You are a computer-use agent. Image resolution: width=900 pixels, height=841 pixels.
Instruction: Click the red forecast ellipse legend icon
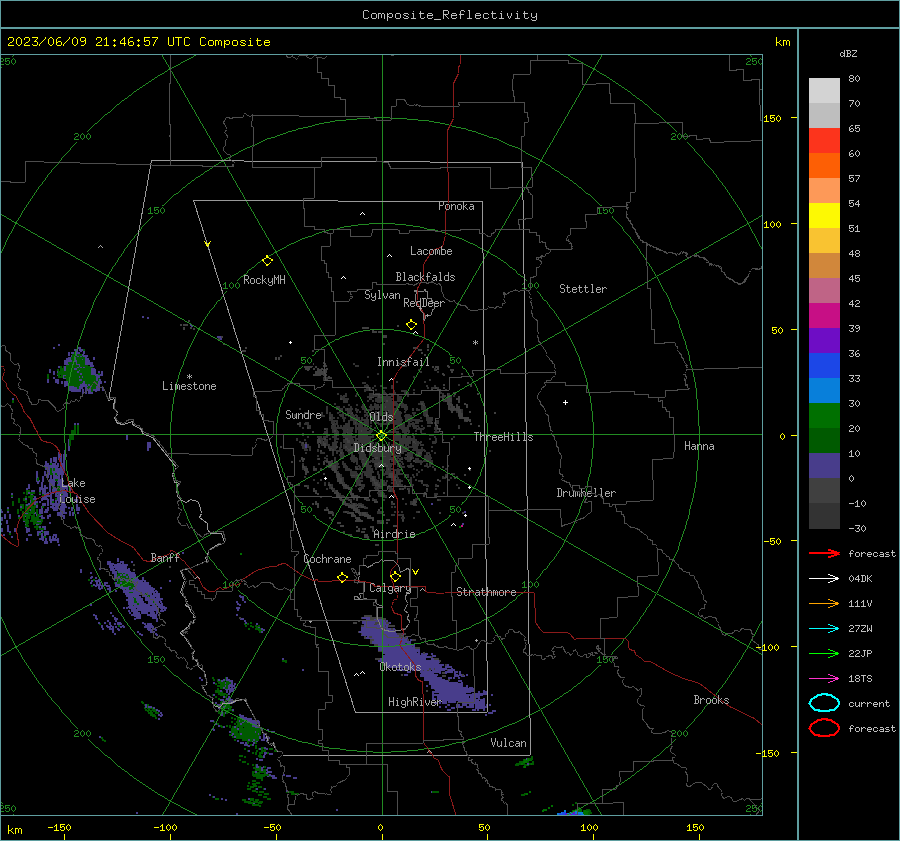click(x=824, y=728)
